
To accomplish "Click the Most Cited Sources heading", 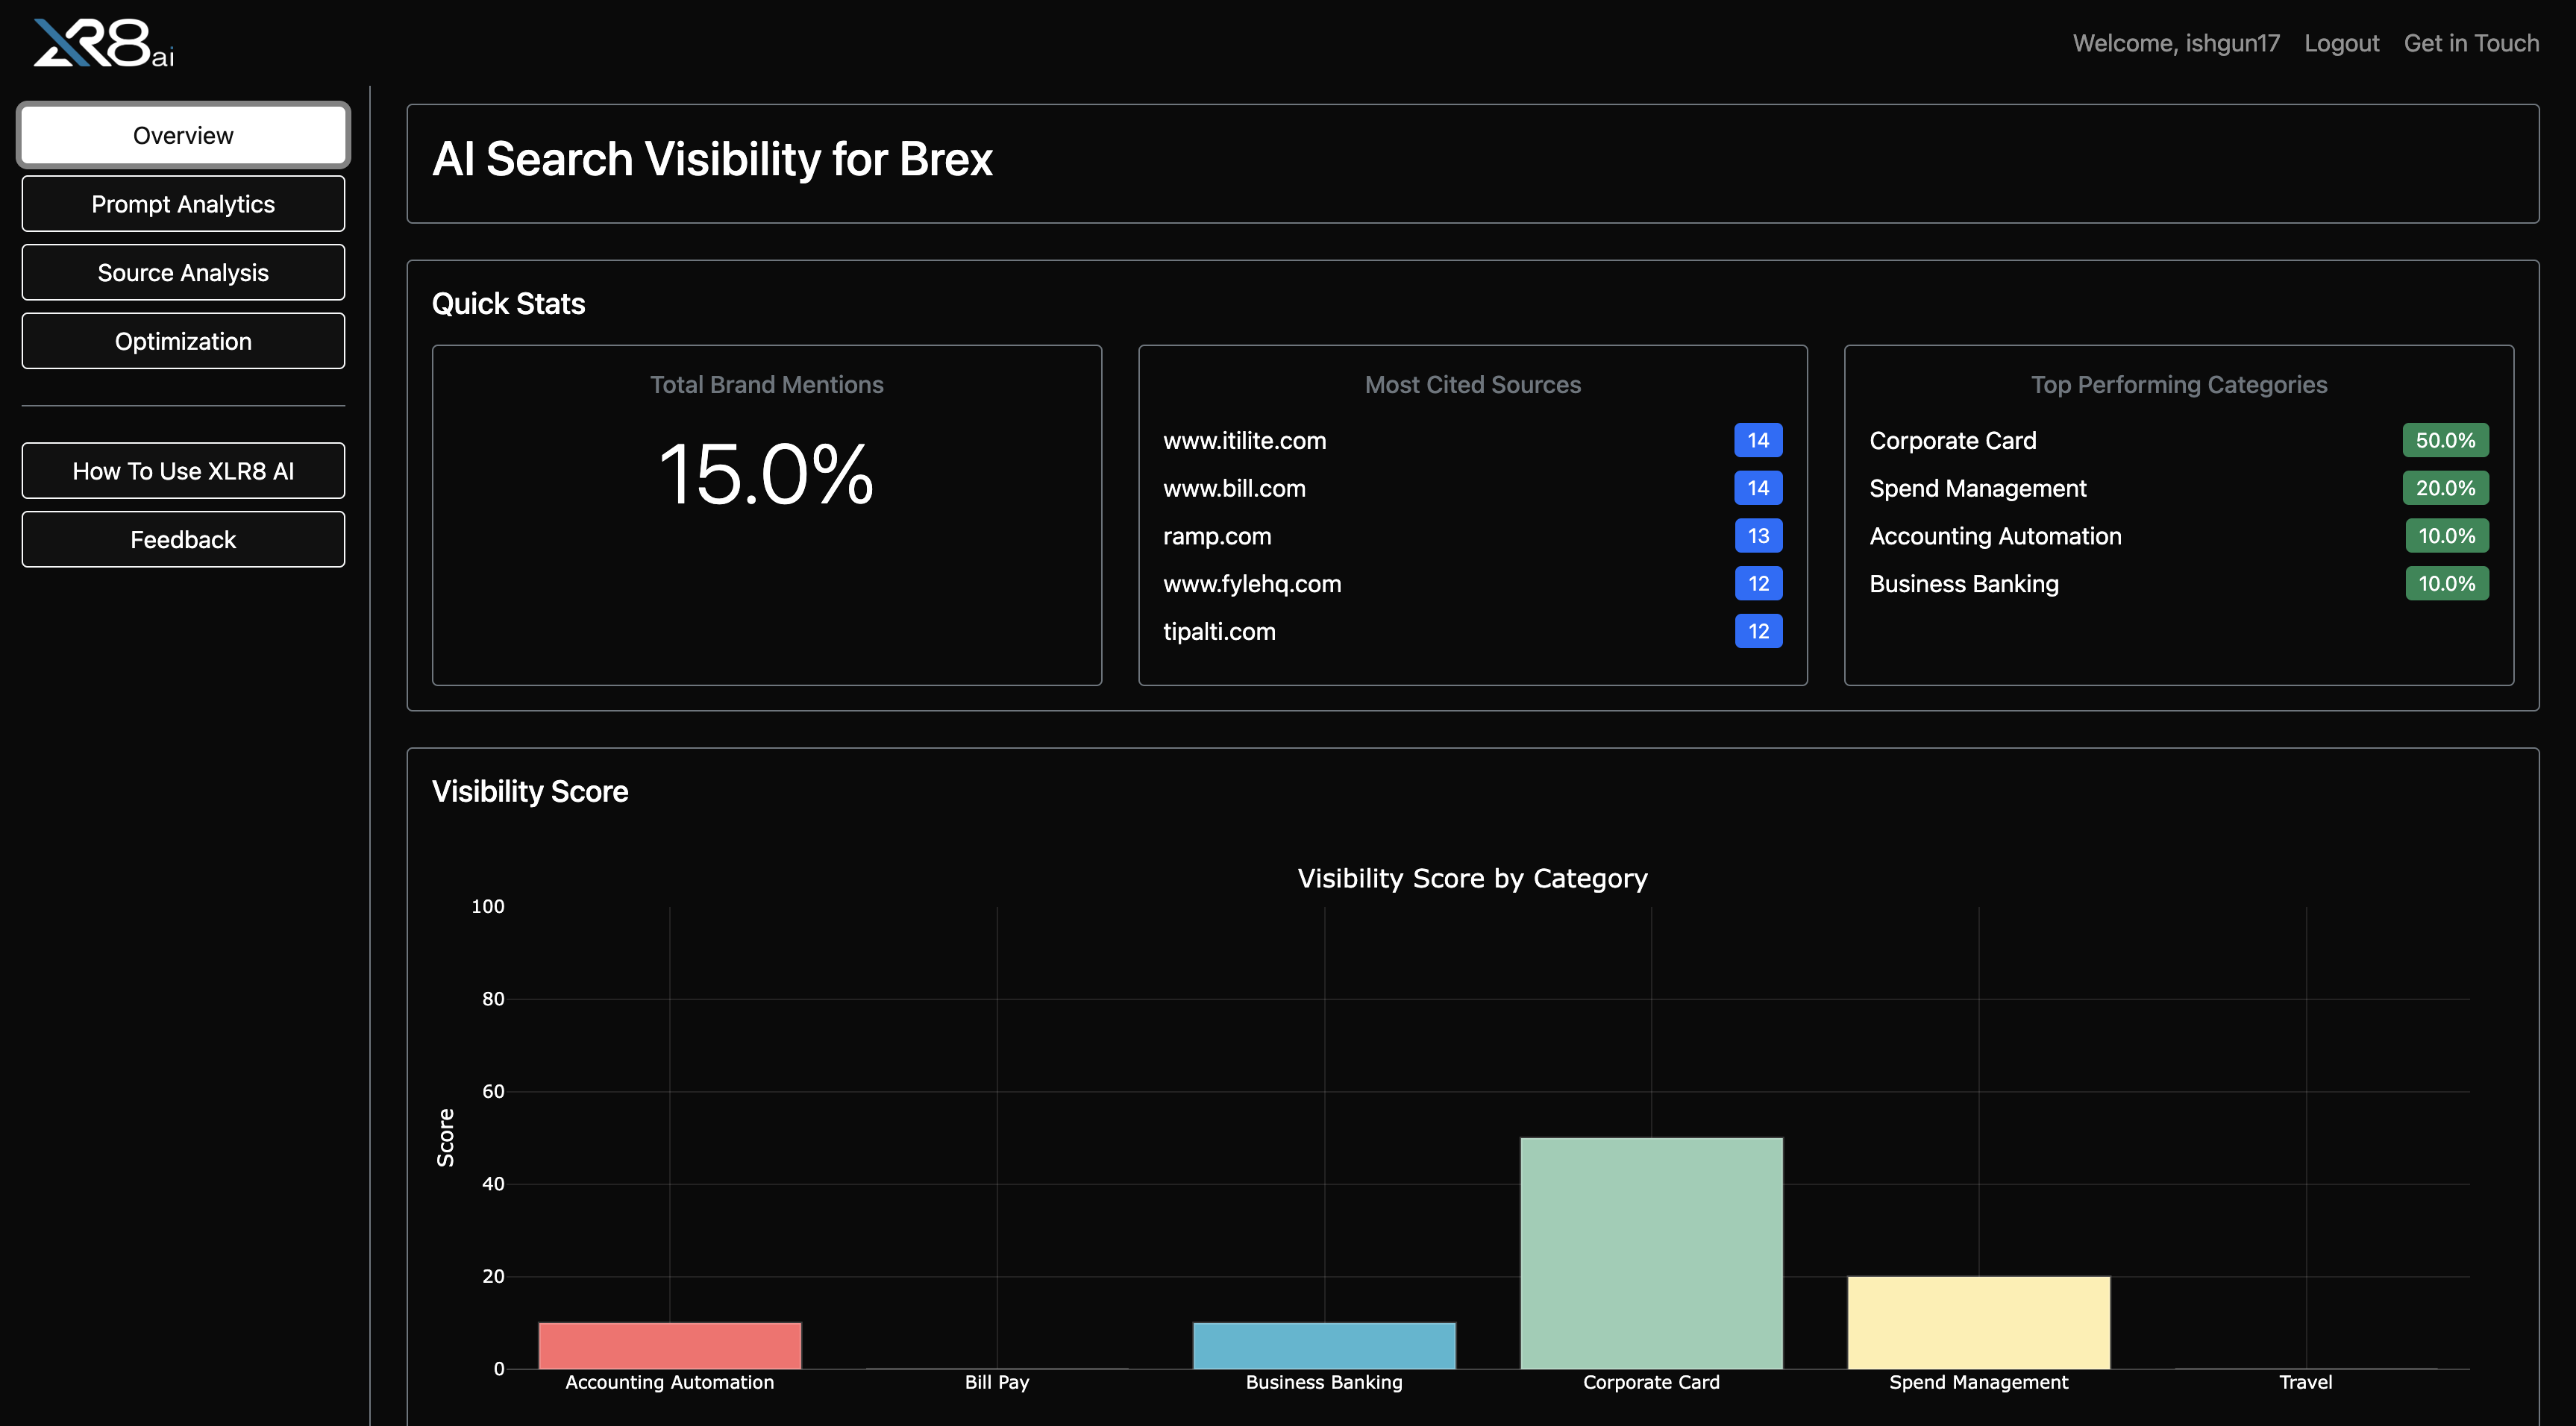I will 1472,385.
